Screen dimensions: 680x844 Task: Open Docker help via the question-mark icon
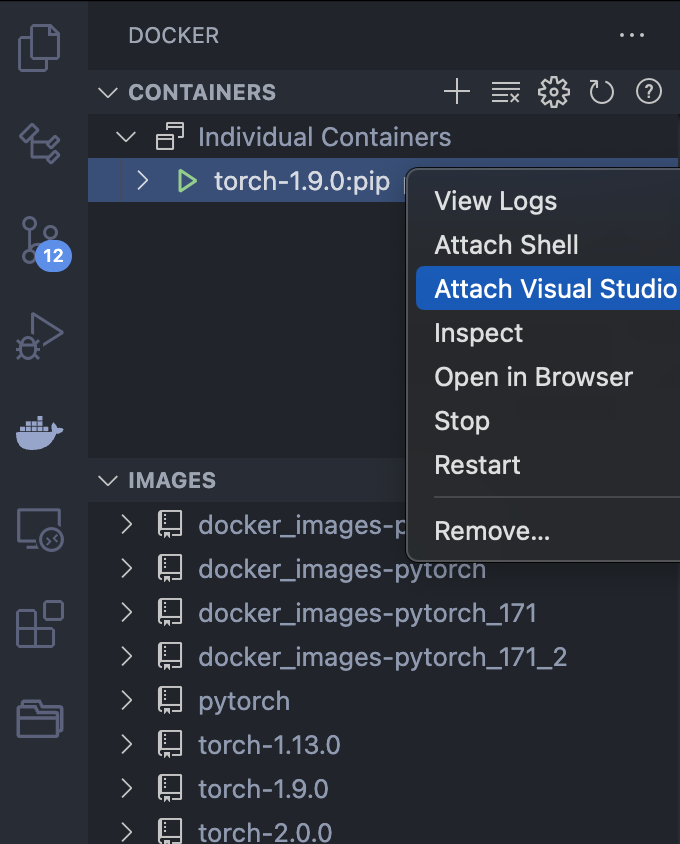click(x=648, y=91)
